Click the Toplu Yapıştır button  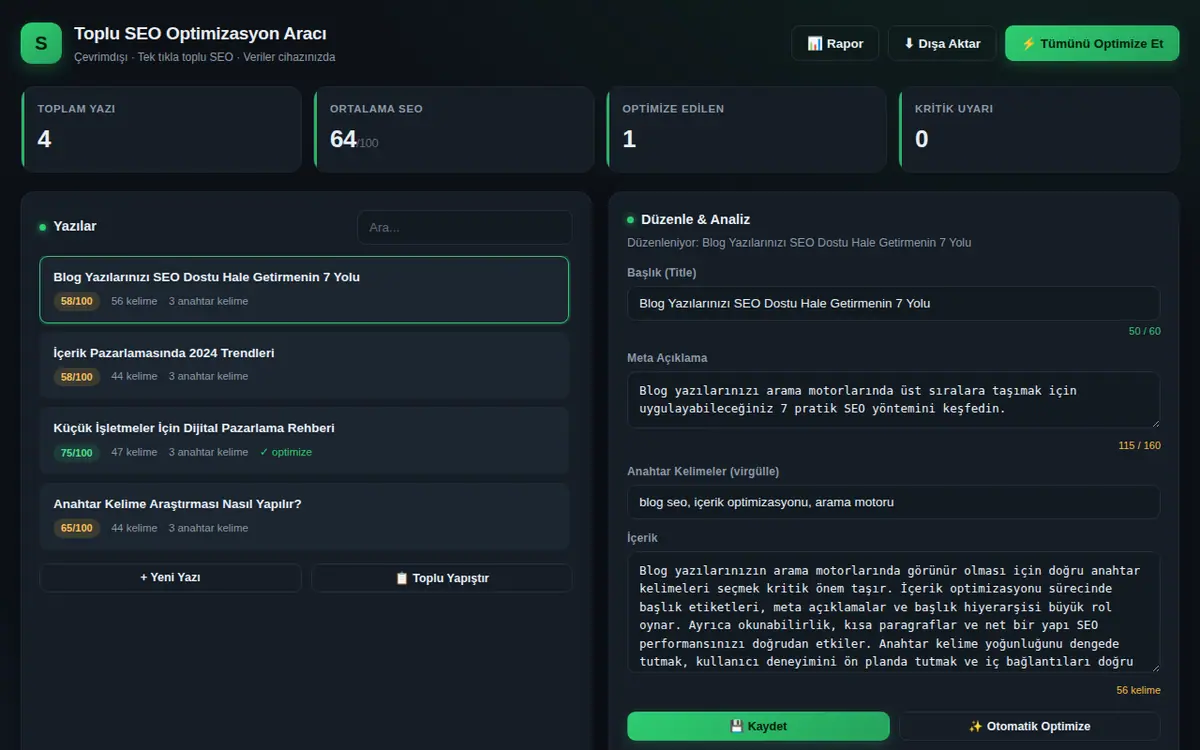(442, 578)
